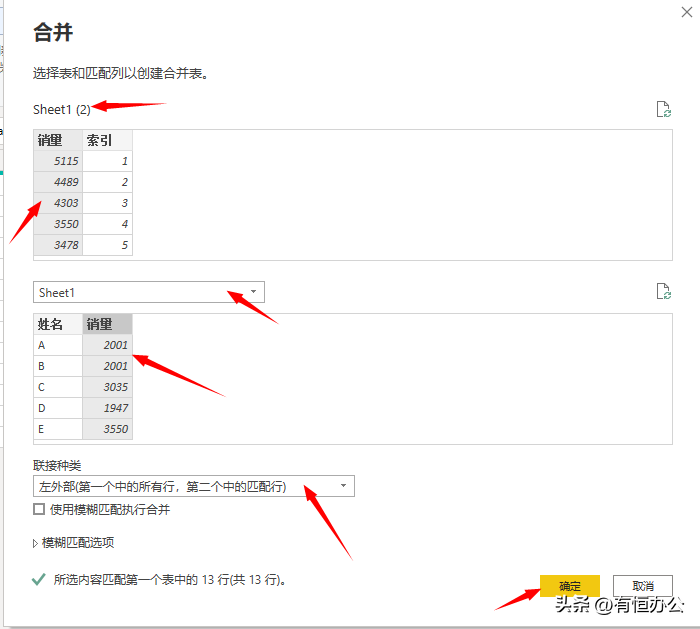Click the cell with value 3035
700x629 pixels.
(x=107, y=387)
